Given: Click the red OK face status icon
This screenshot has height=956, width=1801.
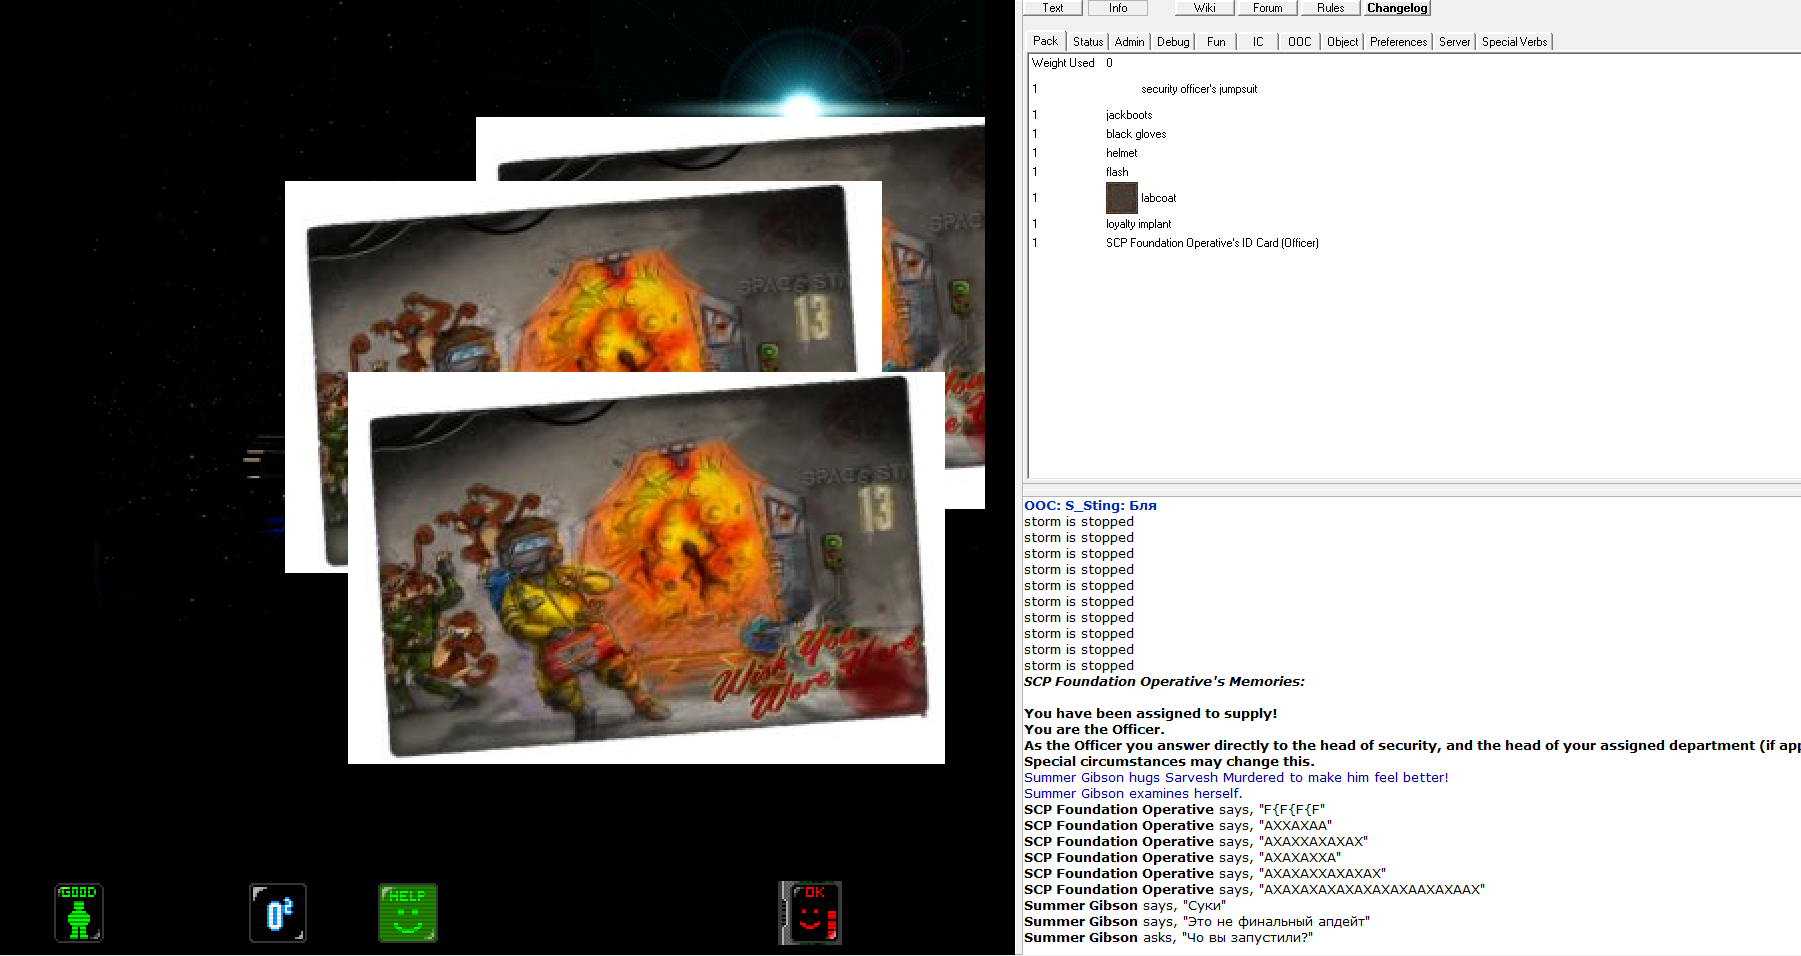Looking at the screenshot, I should pyautogui.click(x=810, y=912).
